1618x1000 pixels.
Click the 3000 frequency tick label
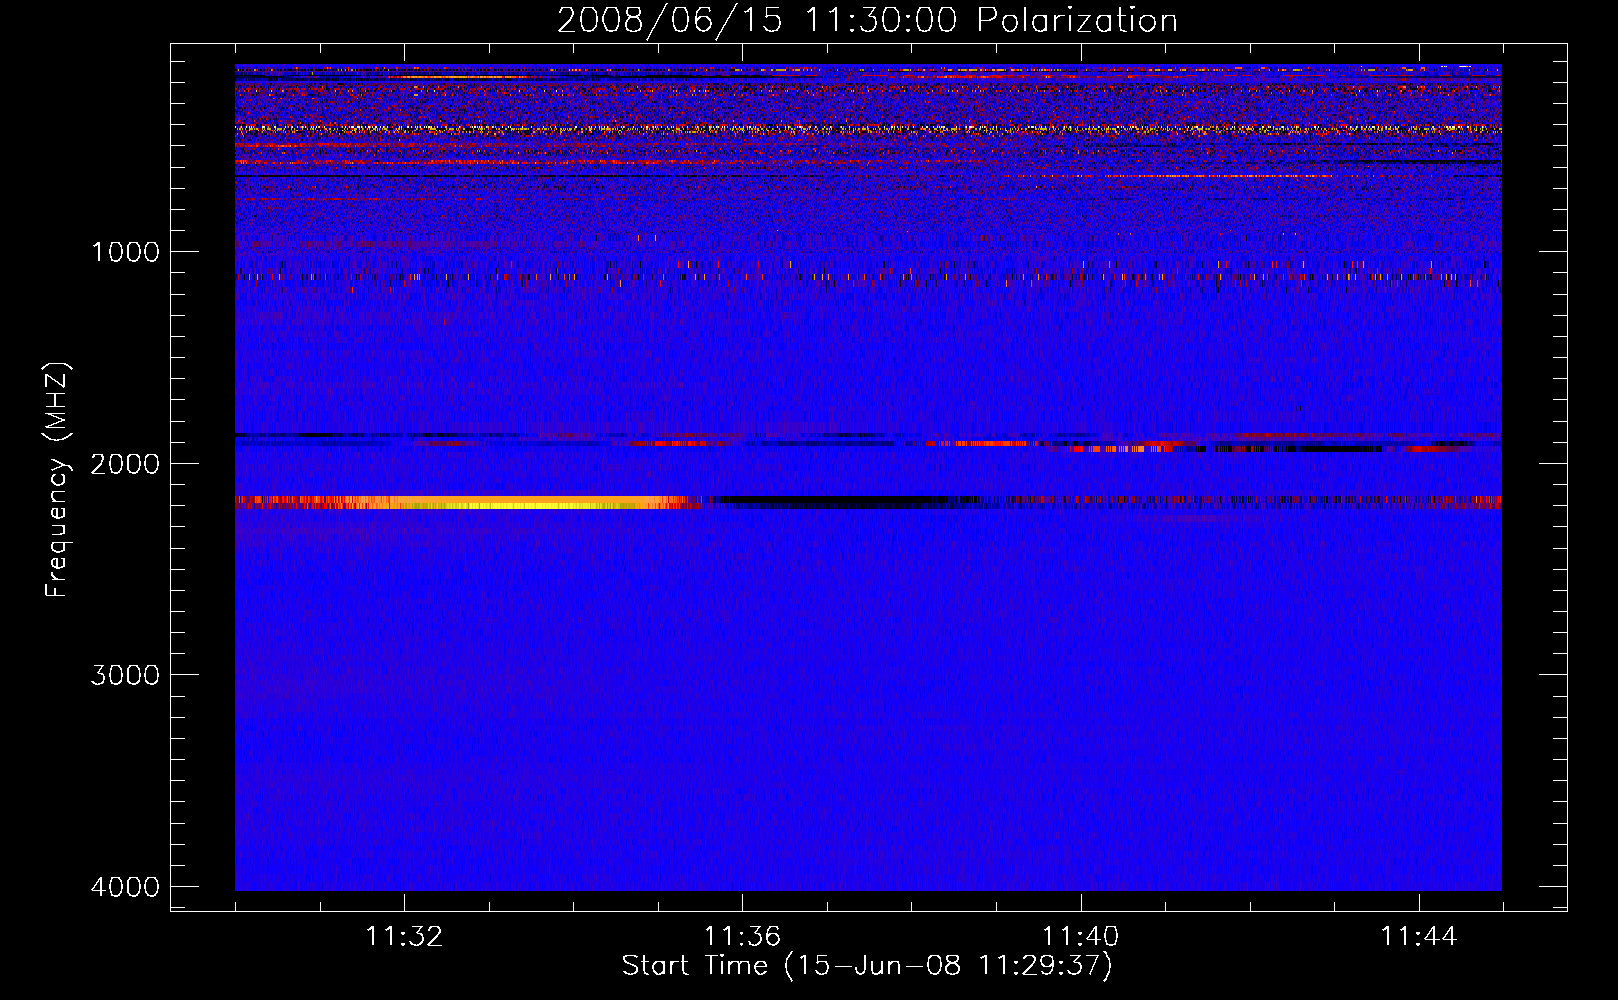(x=125, y=675)
